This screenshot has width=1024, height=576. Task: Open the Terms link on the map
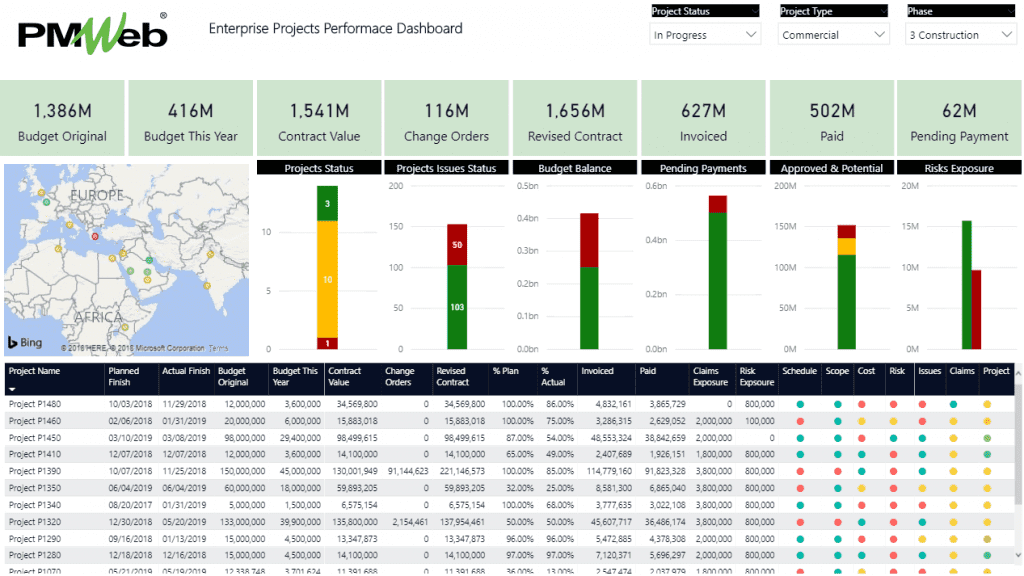pyautogui.click(x=218, y=348)
